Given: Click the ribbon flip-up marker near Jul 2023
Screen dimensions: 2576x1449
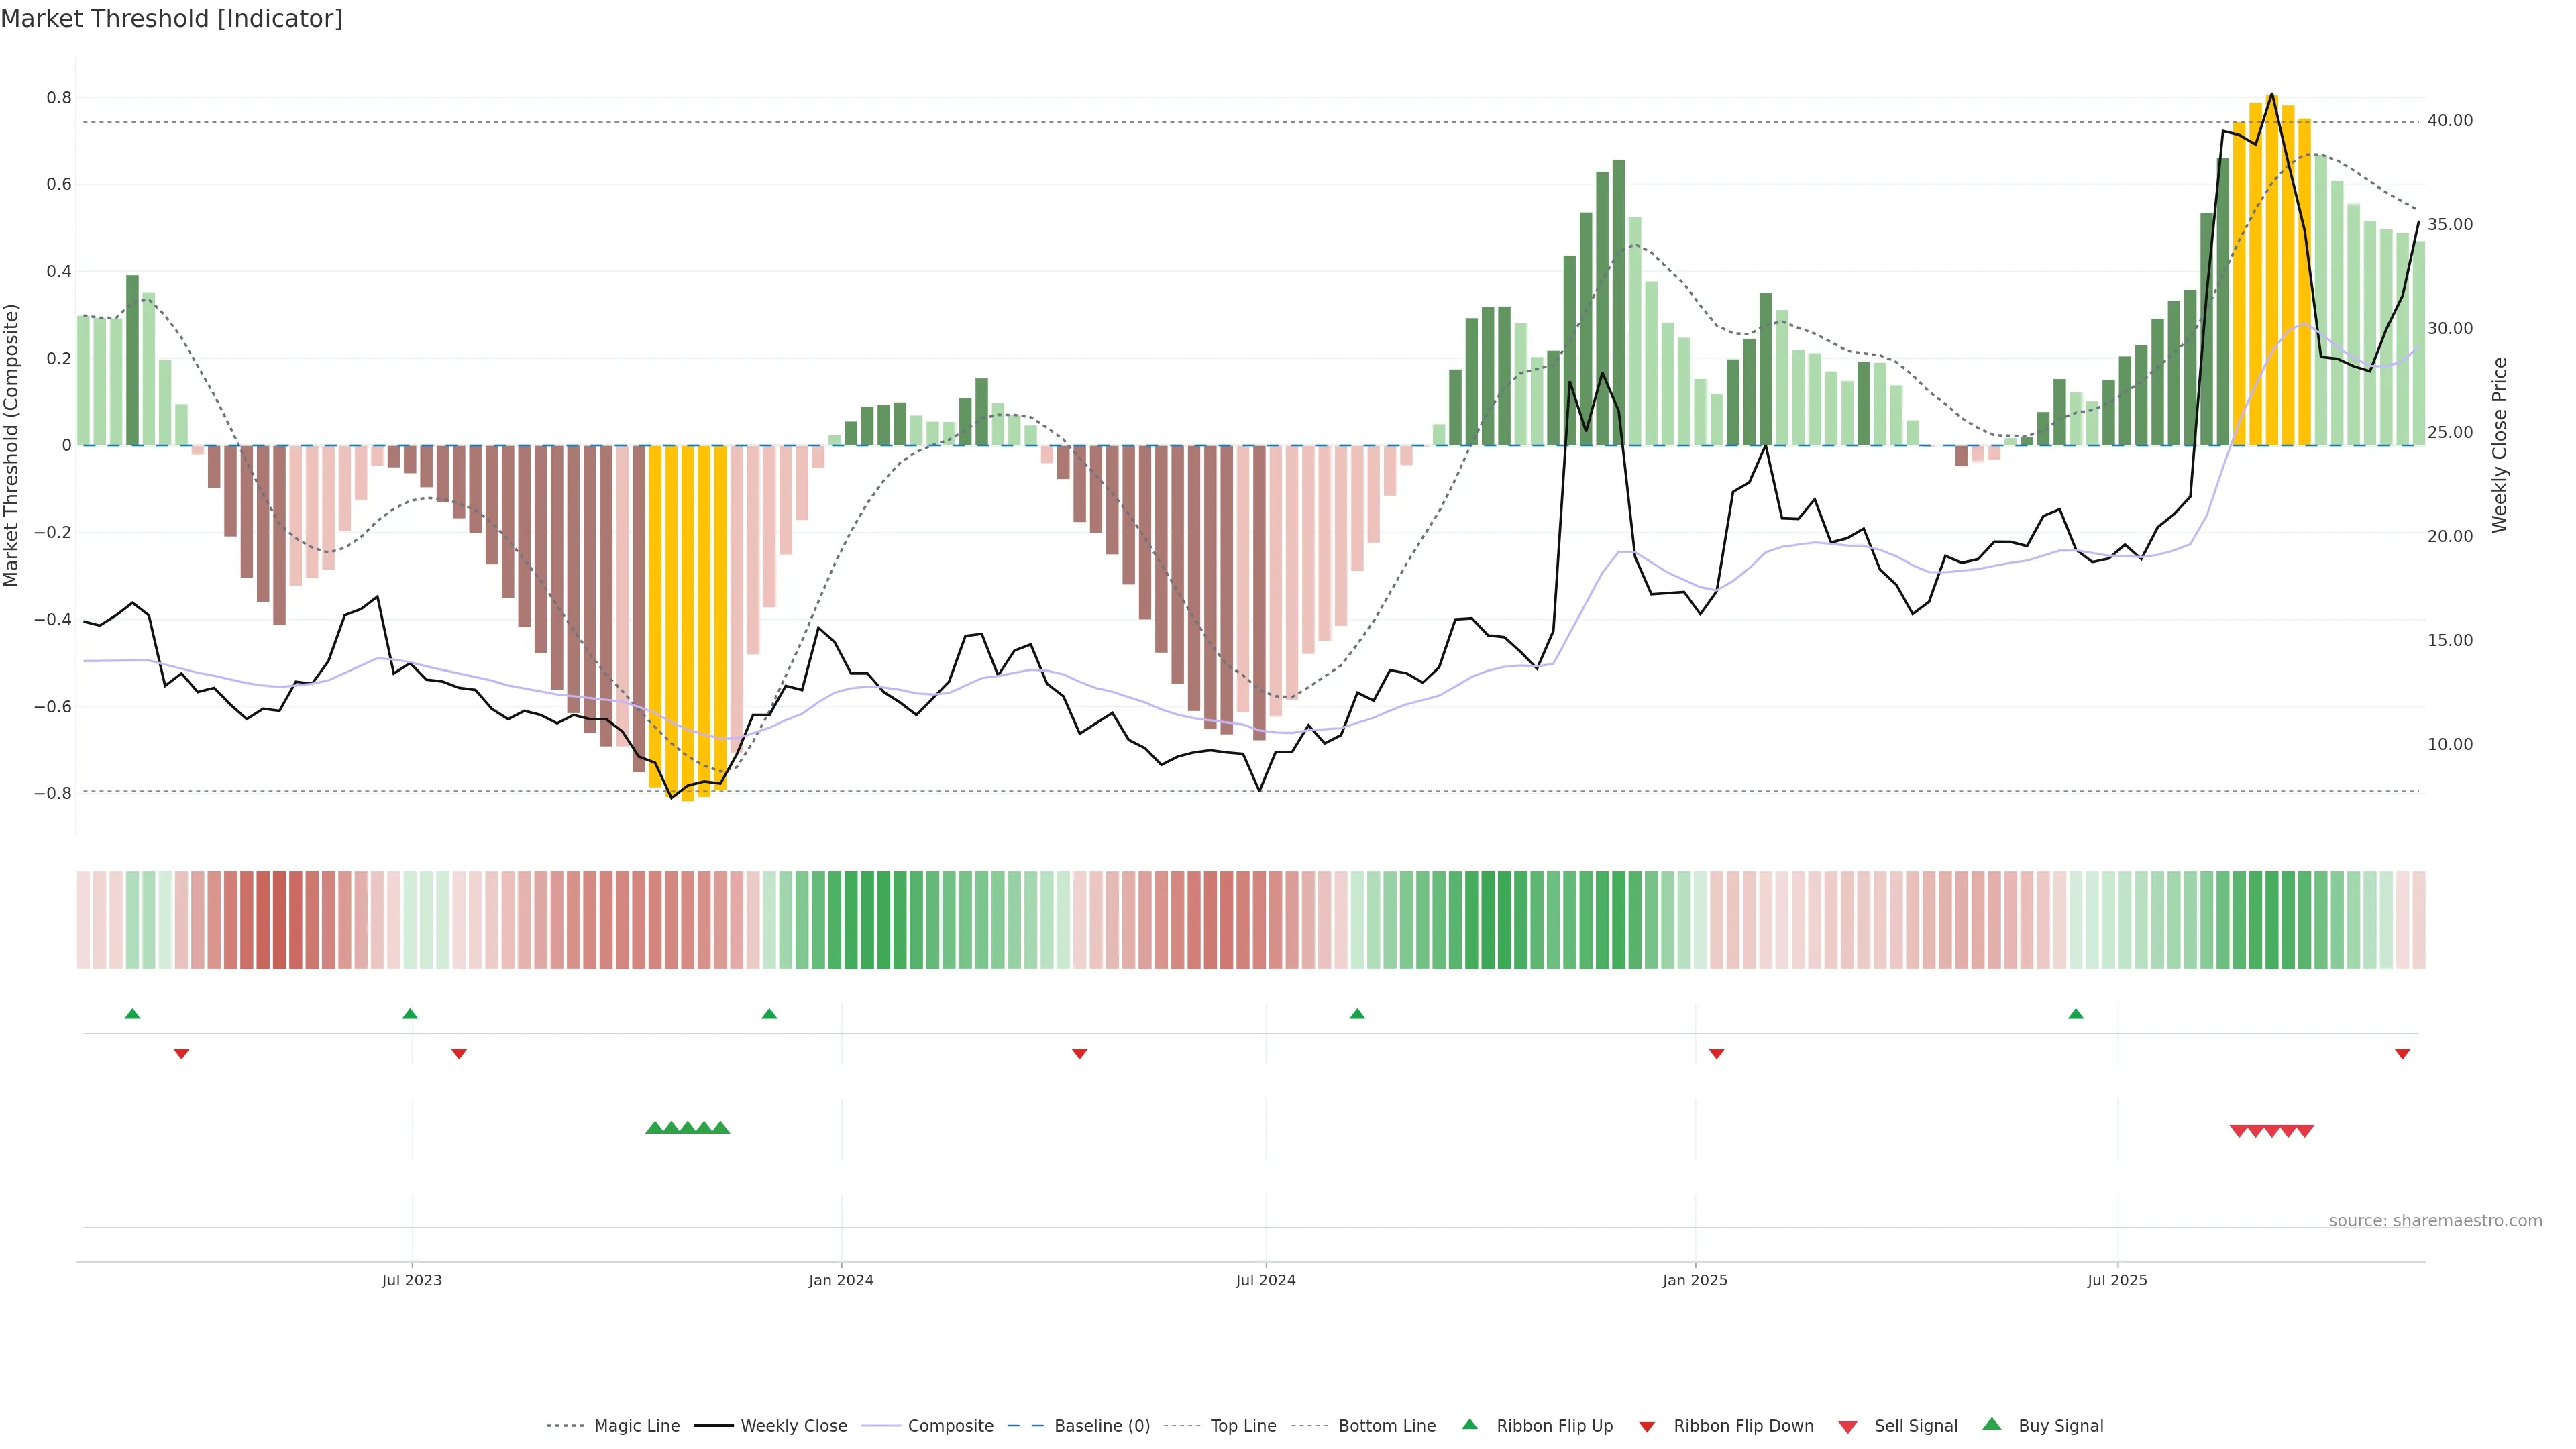Looking at the screenshot, I should (410, 1014).
